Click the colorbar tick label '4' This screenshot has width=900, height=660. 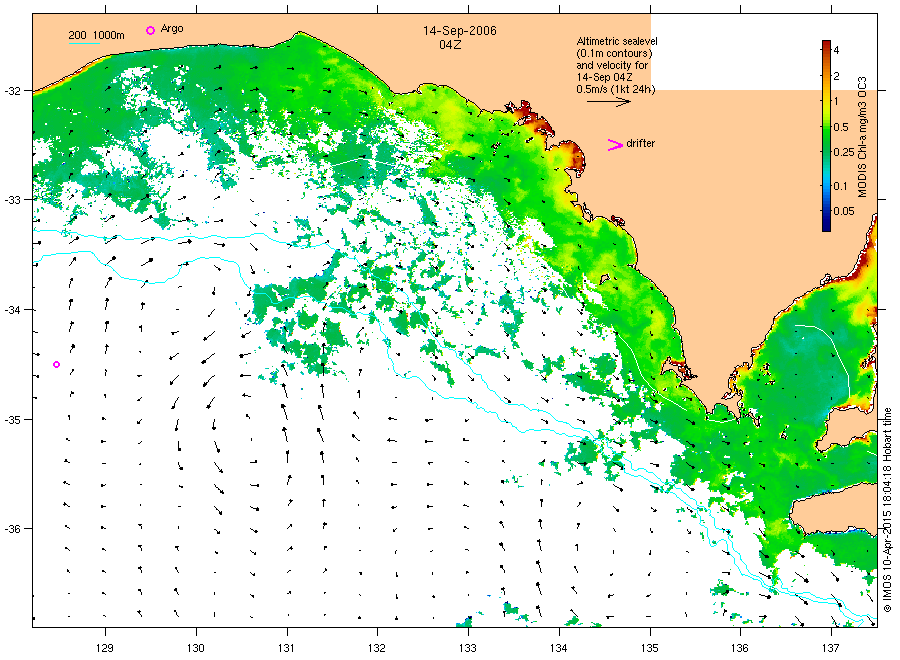tap(836, 51)
